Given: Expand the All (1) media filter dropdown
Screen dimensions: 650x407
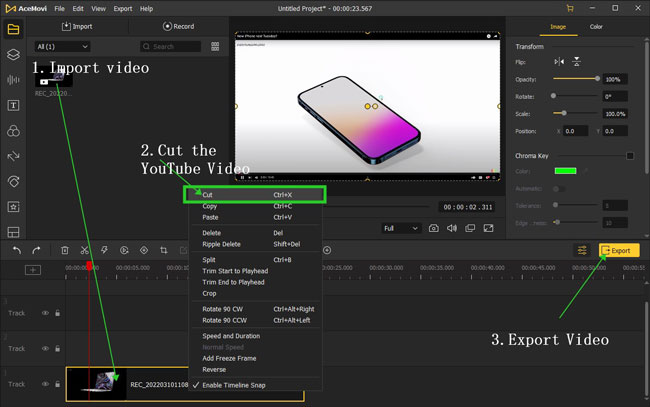Looking at the screenshot, I should pyautogui.click(x=62, y=46).
